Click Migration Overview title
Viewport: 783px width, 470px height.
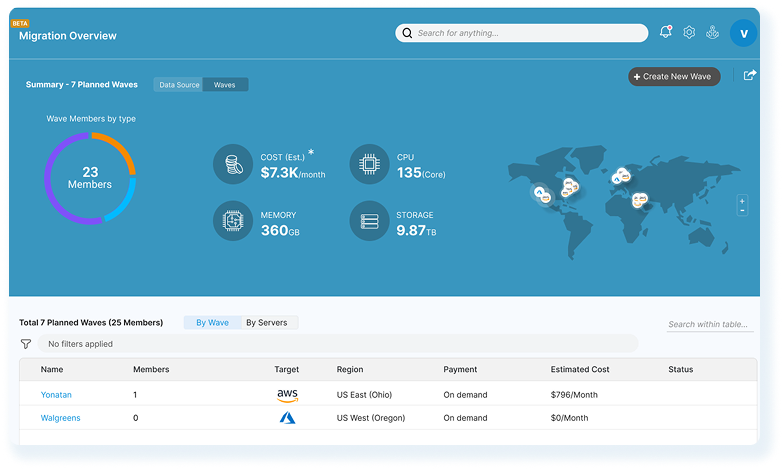pyautogui.click(x=67, y=35)
